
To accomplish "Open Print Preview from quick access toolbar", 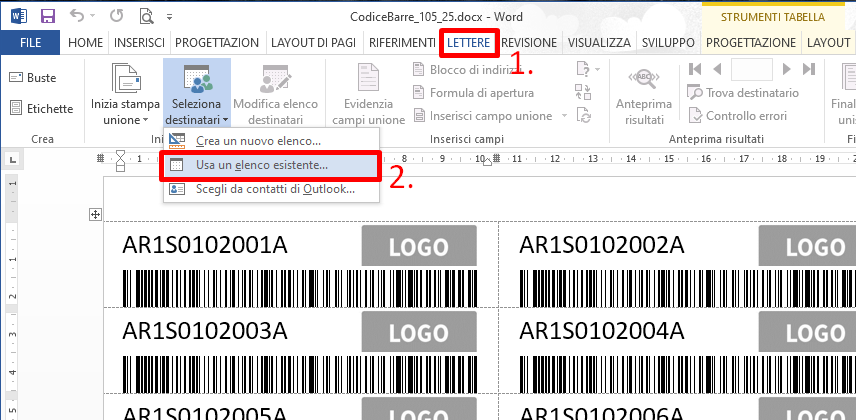I will [x=146, y=17].
